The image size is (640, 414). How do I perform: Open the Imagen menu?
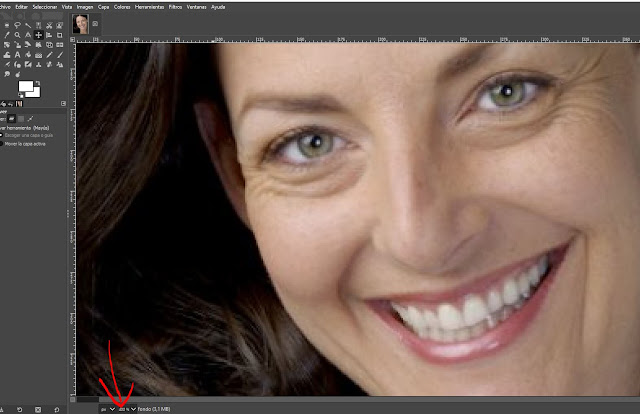[x=85, y=7]
